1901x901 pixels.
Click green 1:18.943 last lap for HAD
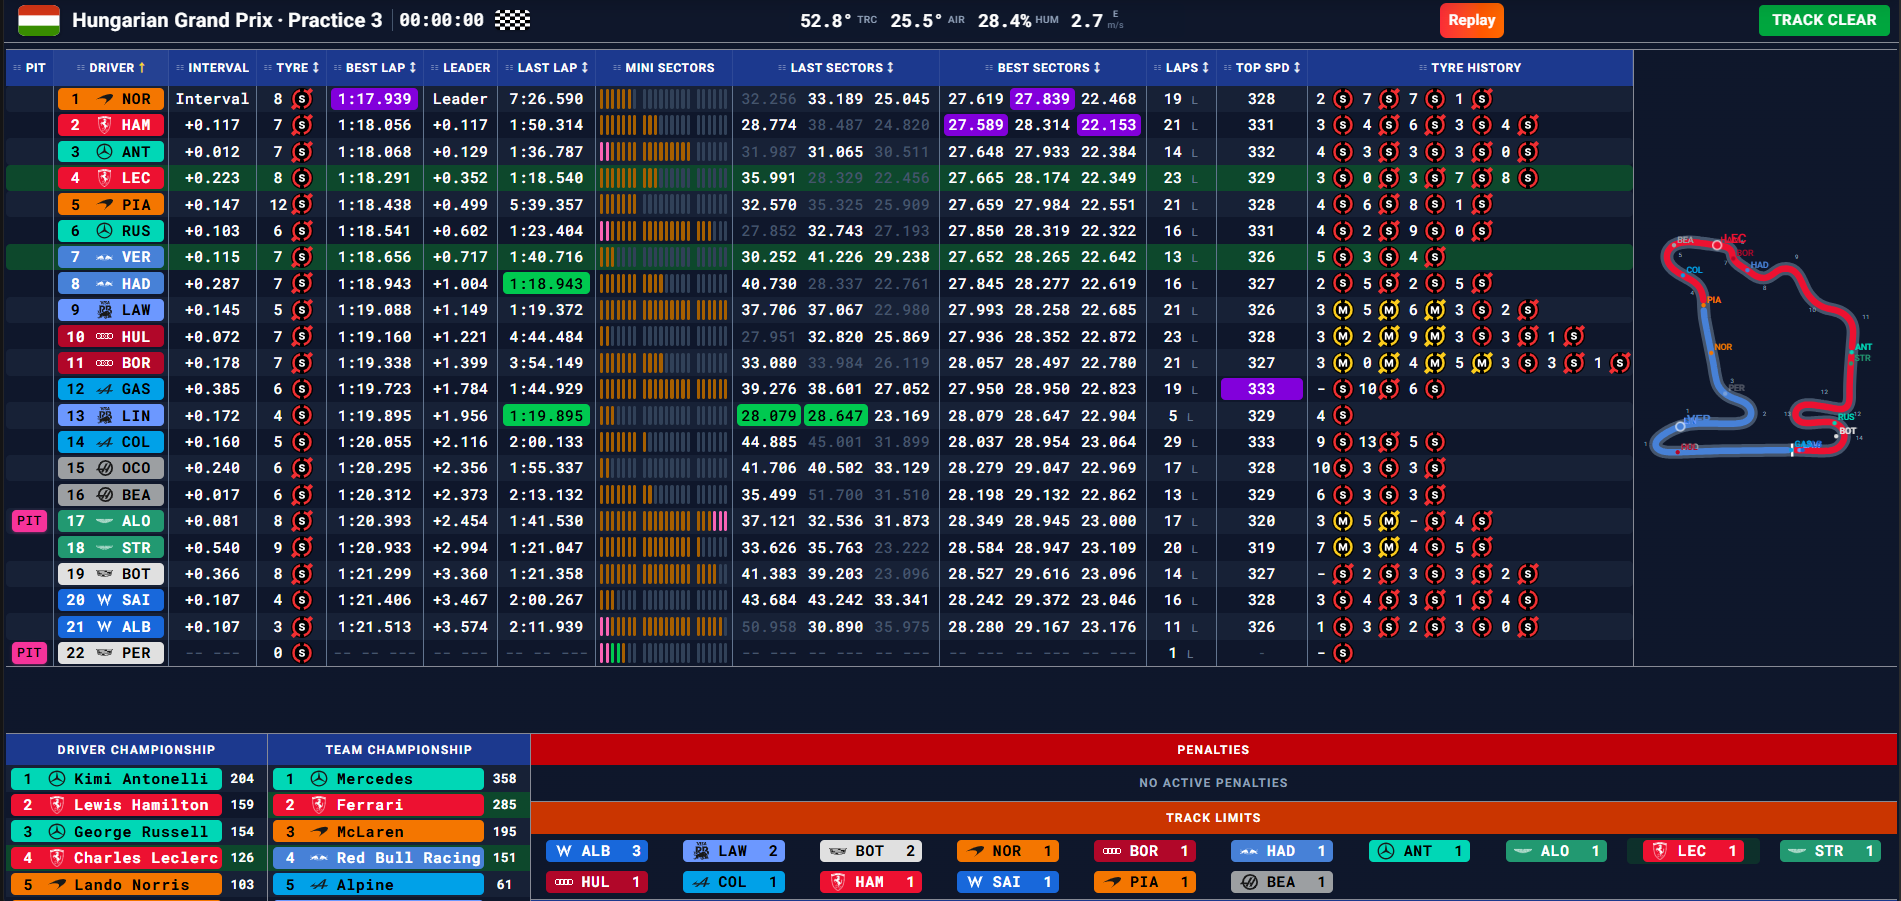[547, 284]
